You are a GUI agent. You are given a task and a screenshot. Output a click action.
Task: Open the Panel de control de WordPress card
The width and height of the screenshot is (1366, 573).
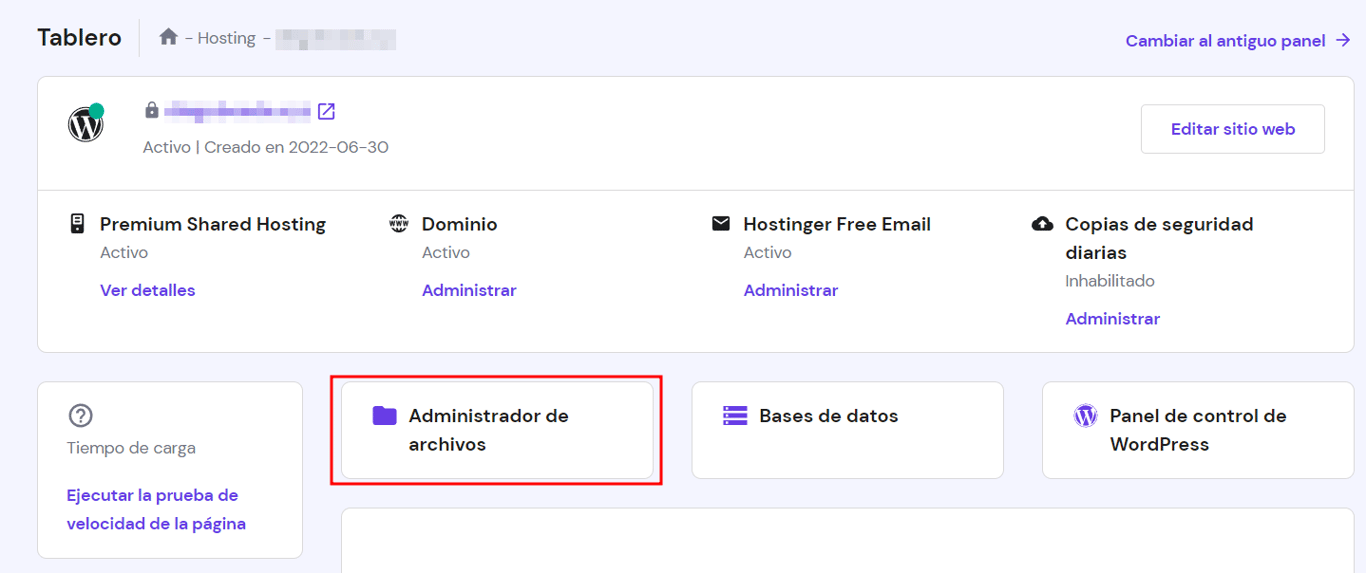tap(1198, 430)
